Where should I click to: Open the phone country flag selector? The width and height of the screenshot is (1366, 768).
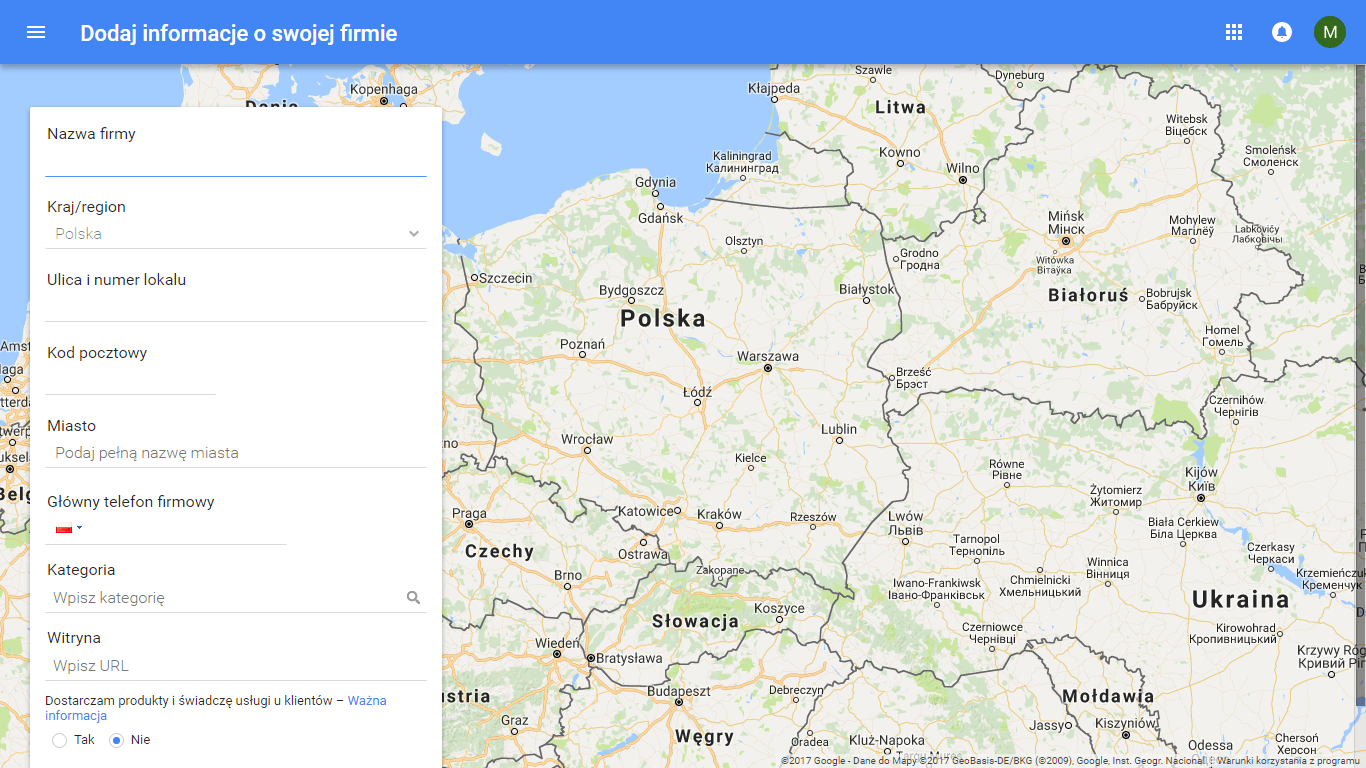coord(69,528)
